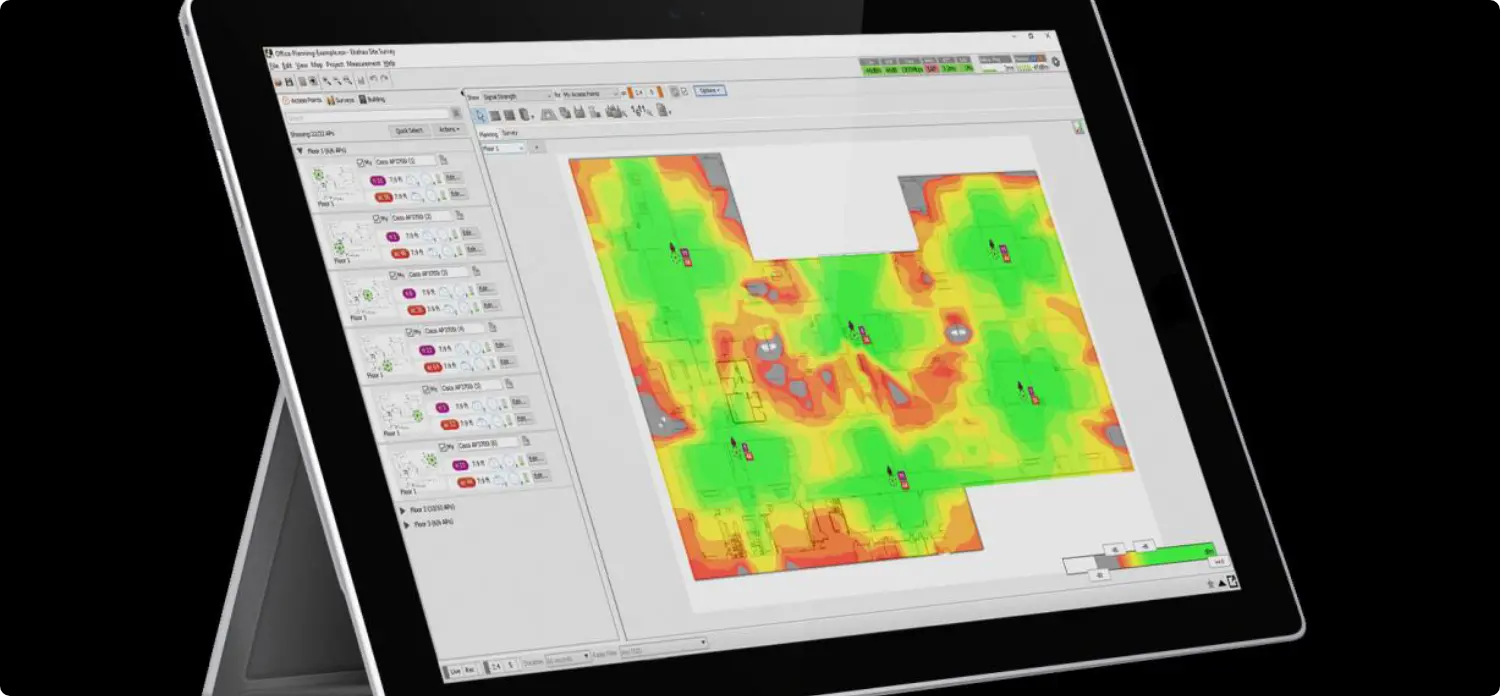Viewport: 1500px width, 696px height.
Task: Open the Map menu
Action: coord(317,65)
